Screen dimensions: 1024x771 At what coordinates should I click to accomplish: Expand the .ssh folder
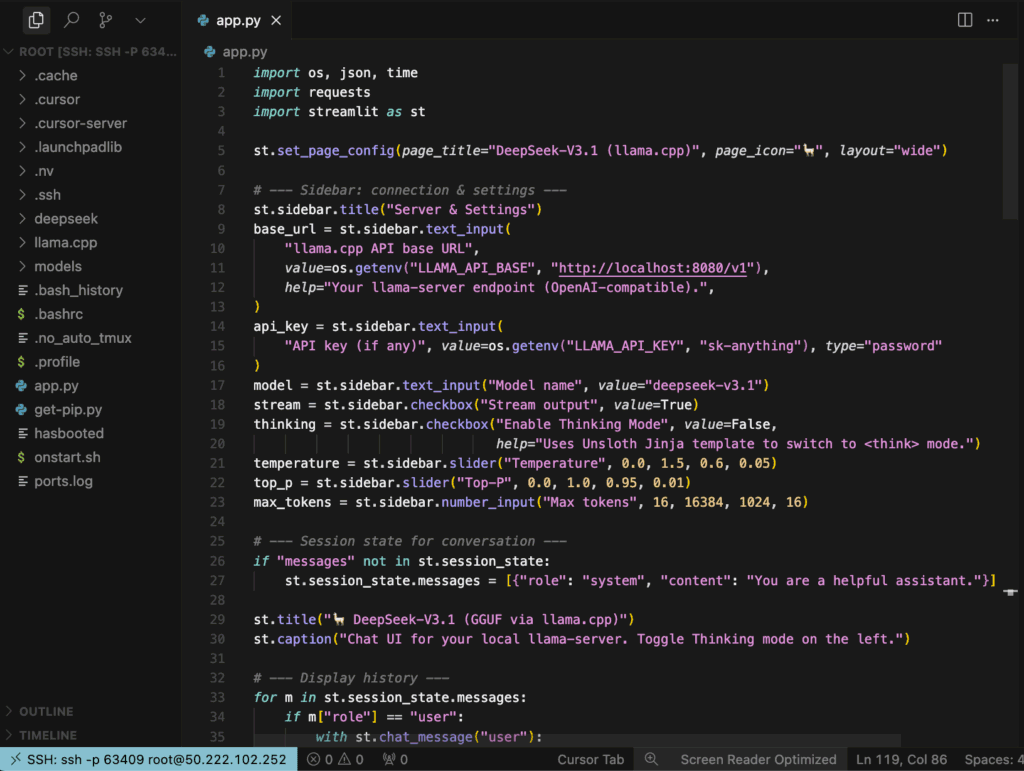click(91, 195)
